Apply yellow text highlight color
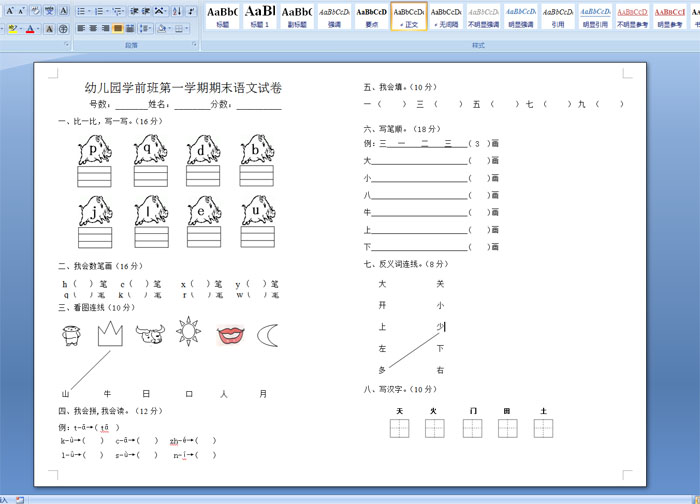Viewport: 700px width, 504px height. [12, 29]
